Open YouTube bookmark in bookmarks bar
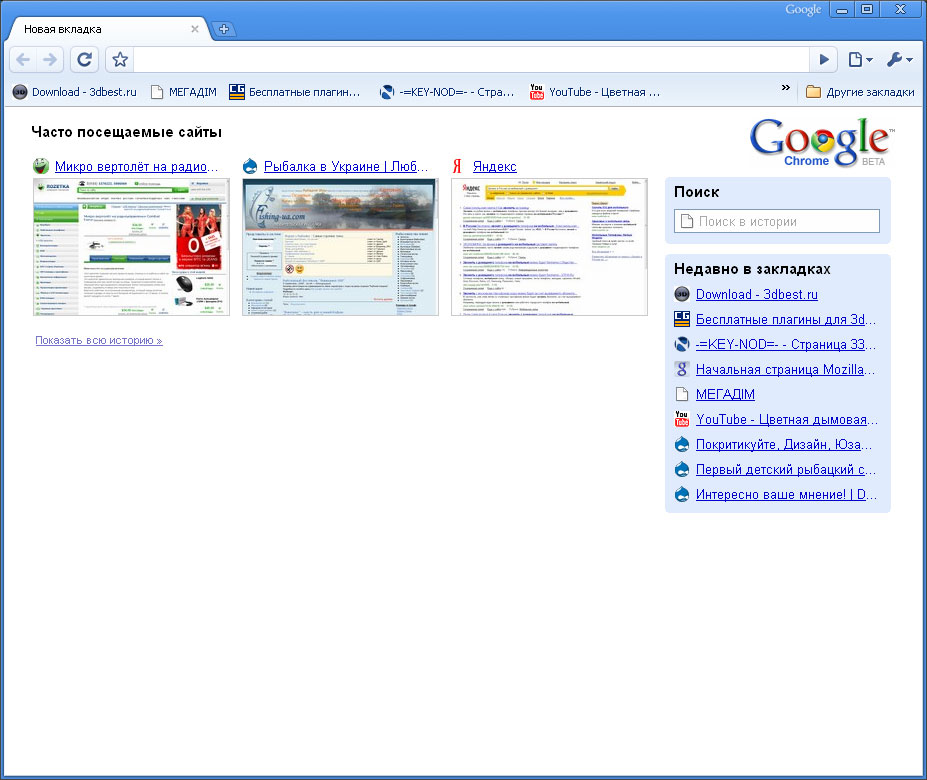This screenshot has height=780, width=927. (x=595, y=92)
